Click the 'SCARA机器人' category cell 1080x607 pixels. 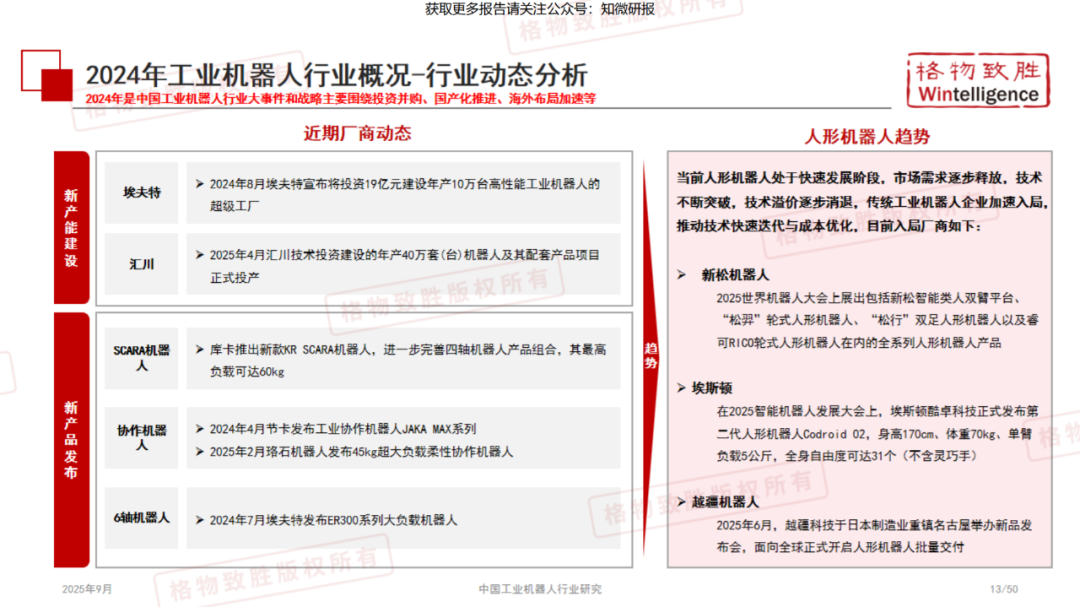coord(142,358)
